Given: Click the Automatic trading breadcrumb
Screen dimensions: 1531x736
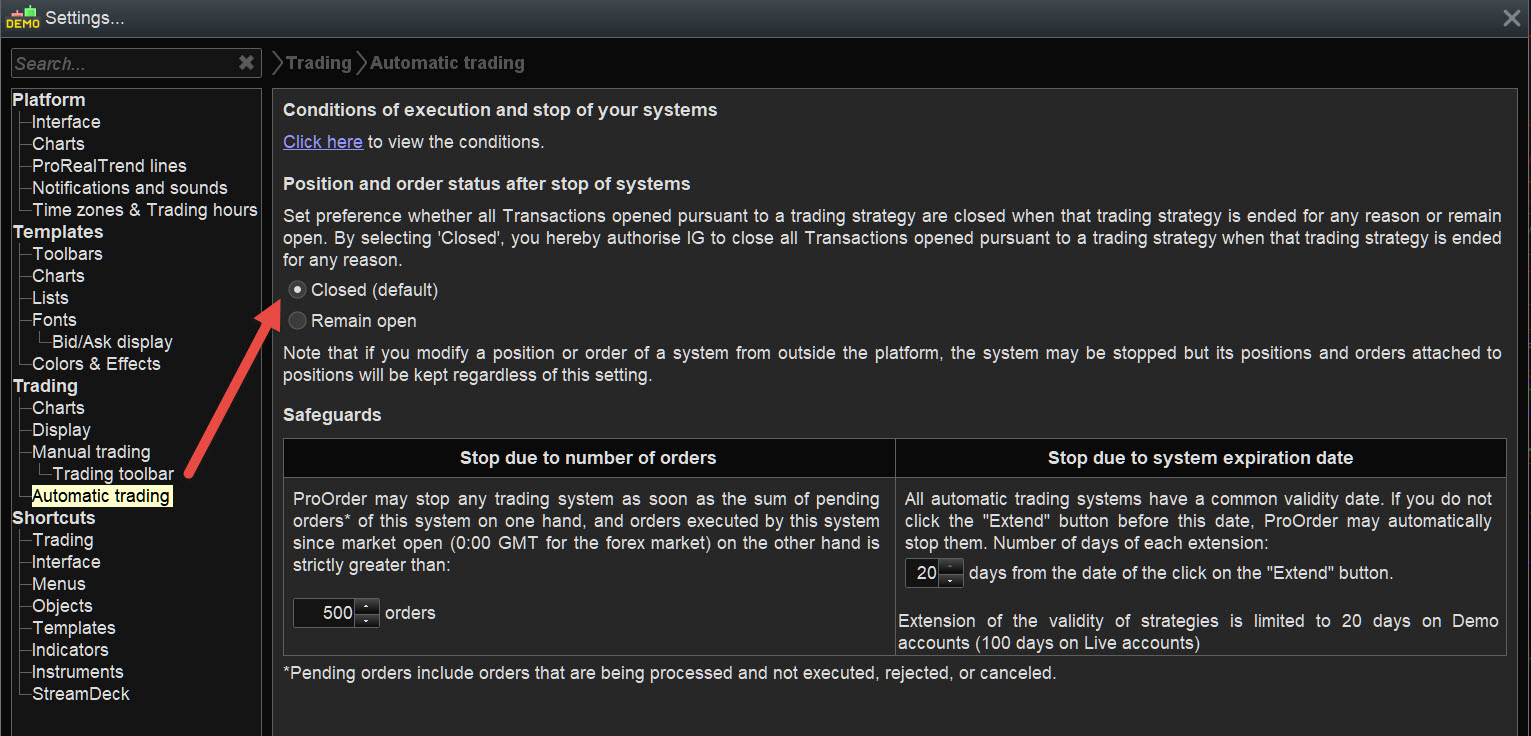Looking at the screenshot, I should [x=447, y=63].
